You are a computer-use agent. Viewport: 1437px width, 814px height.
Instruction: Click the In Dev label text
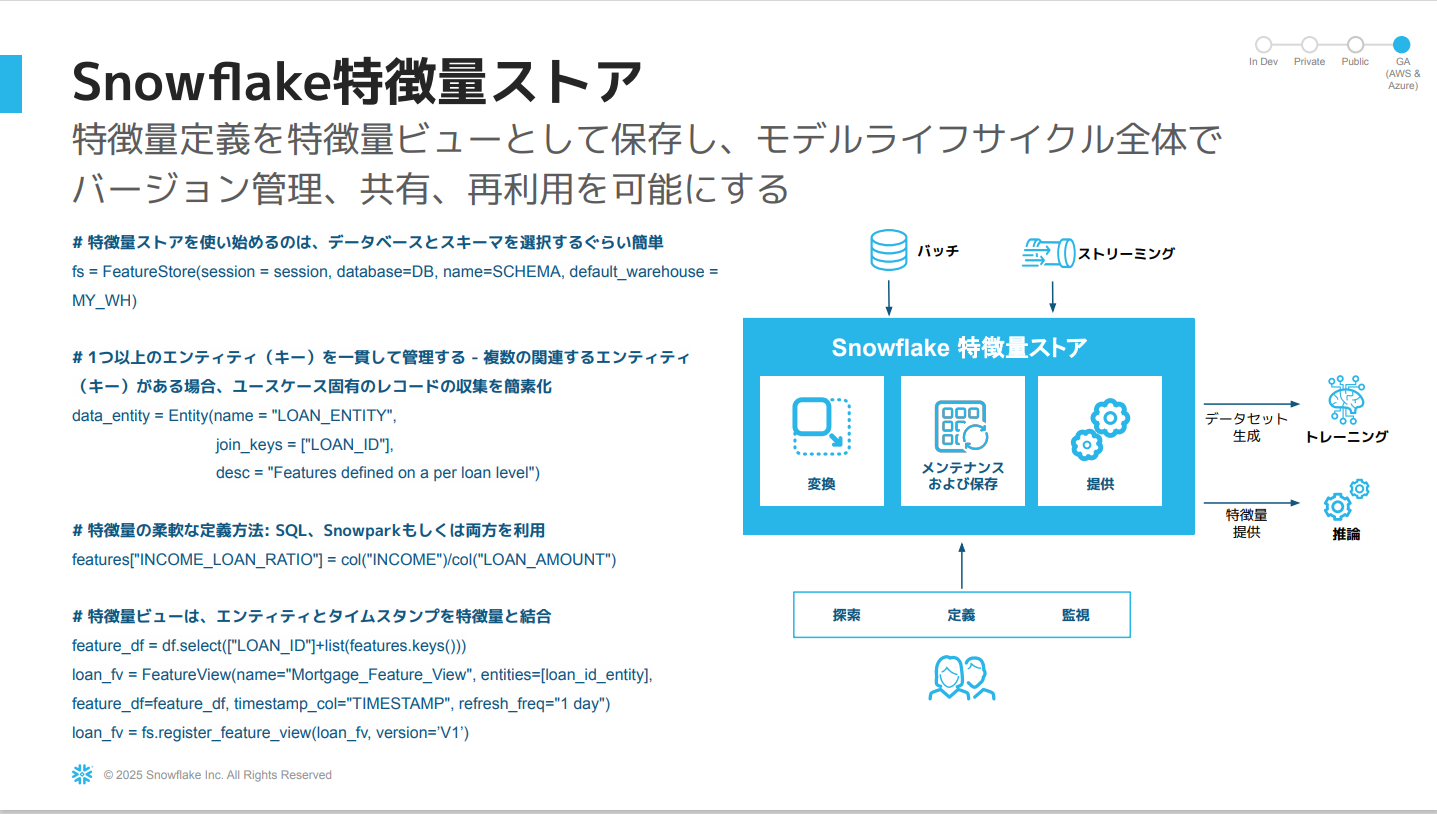coord(1263,62)
